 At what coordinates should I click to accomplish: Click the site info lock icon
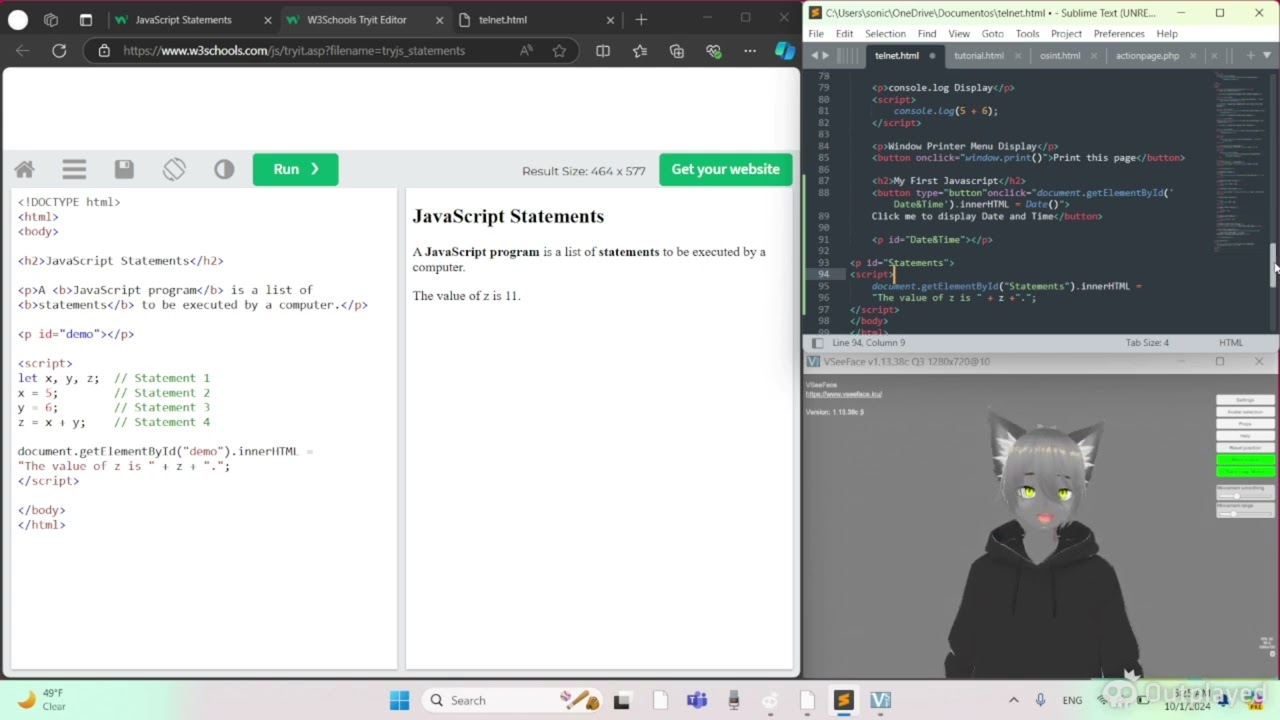(104, 50)
